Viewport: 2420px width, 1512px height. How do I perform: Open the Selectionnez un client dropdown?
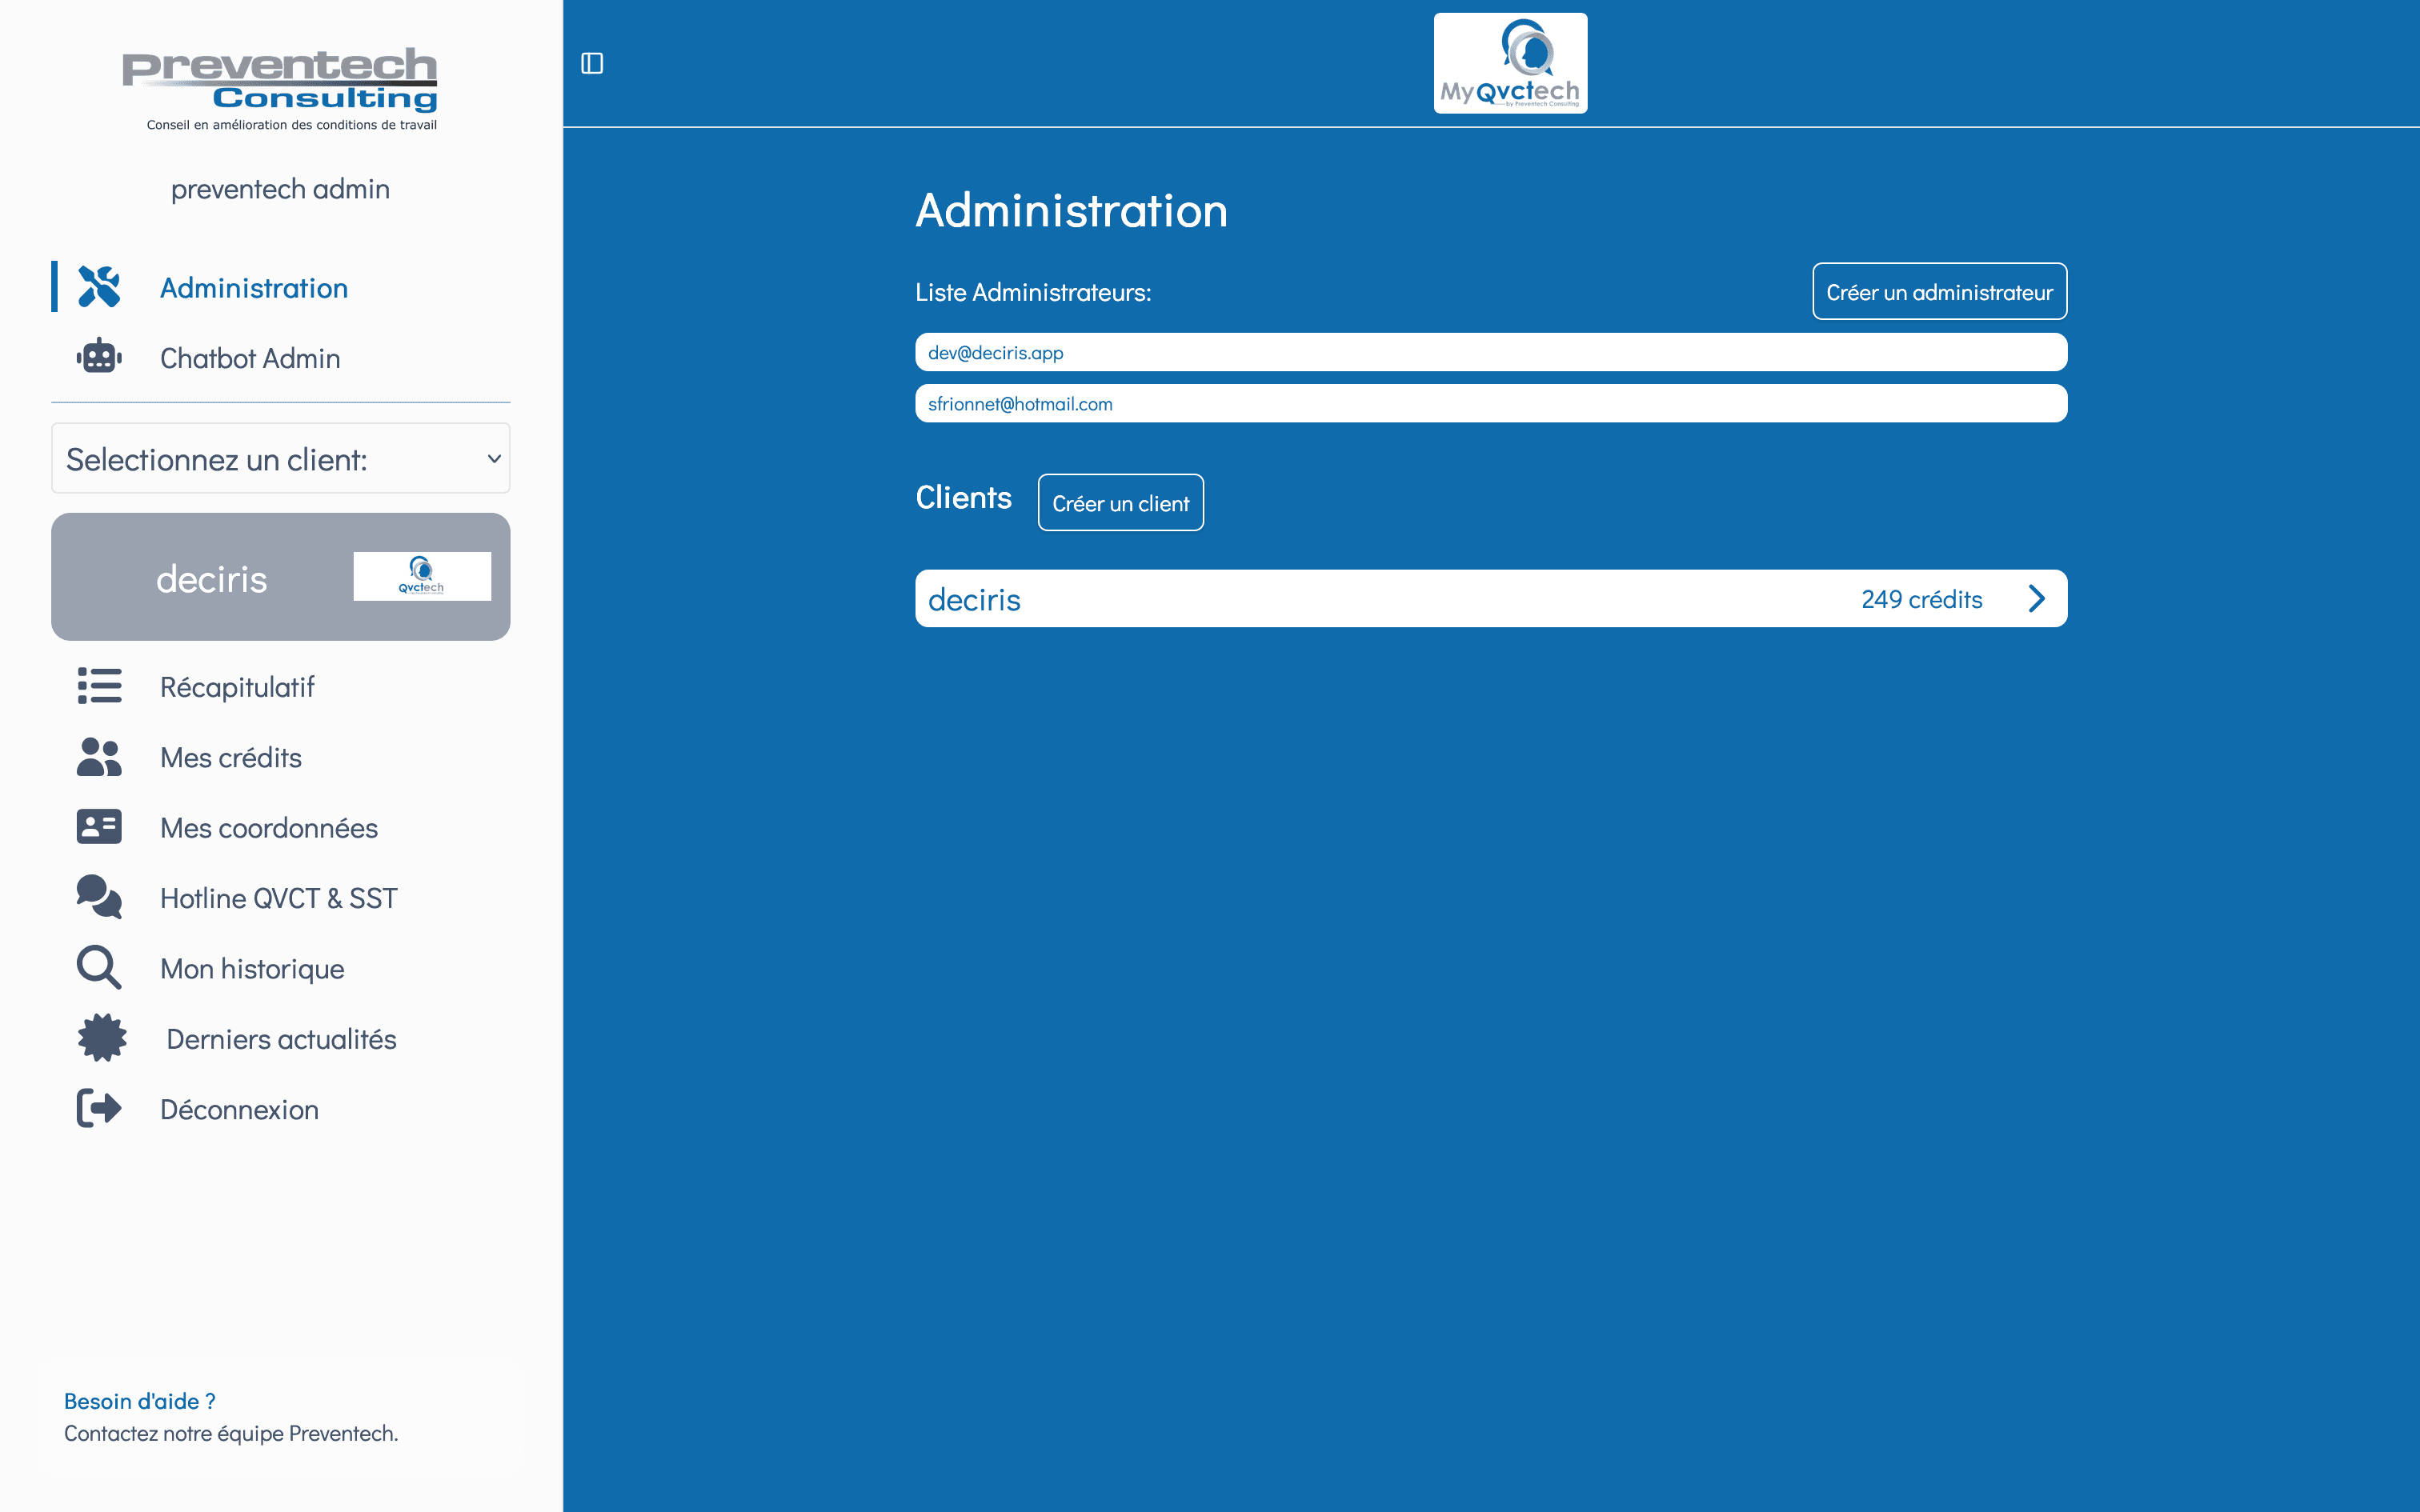click(x=280, y=459)
